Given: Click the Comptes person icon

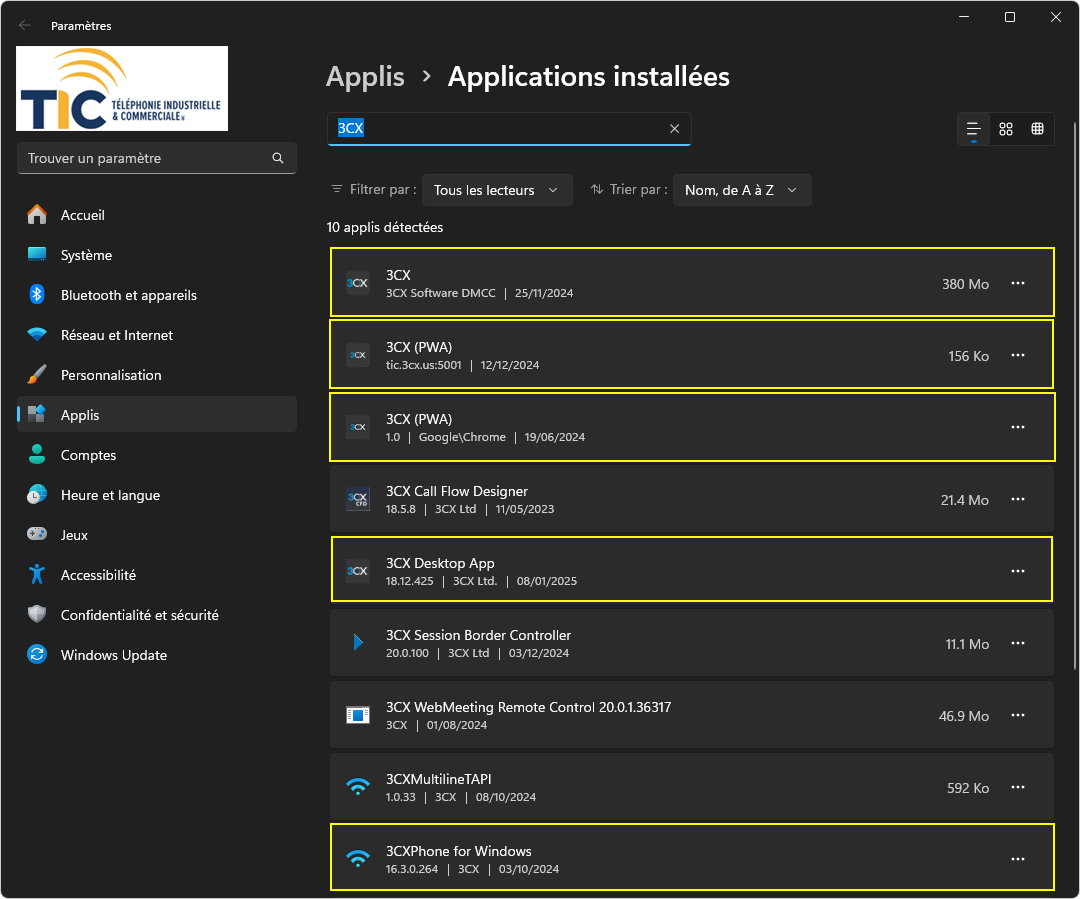Looking at the screenshot, I should [x=37, y=454].
